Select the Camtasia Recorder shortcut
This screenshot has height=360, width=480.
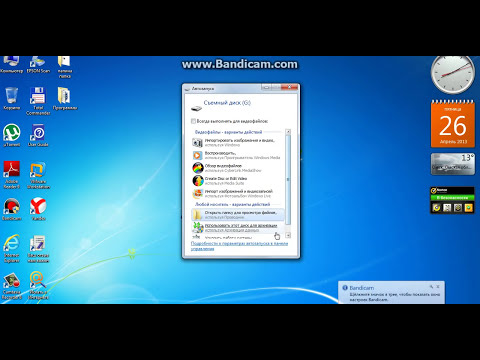coord(12,286)
